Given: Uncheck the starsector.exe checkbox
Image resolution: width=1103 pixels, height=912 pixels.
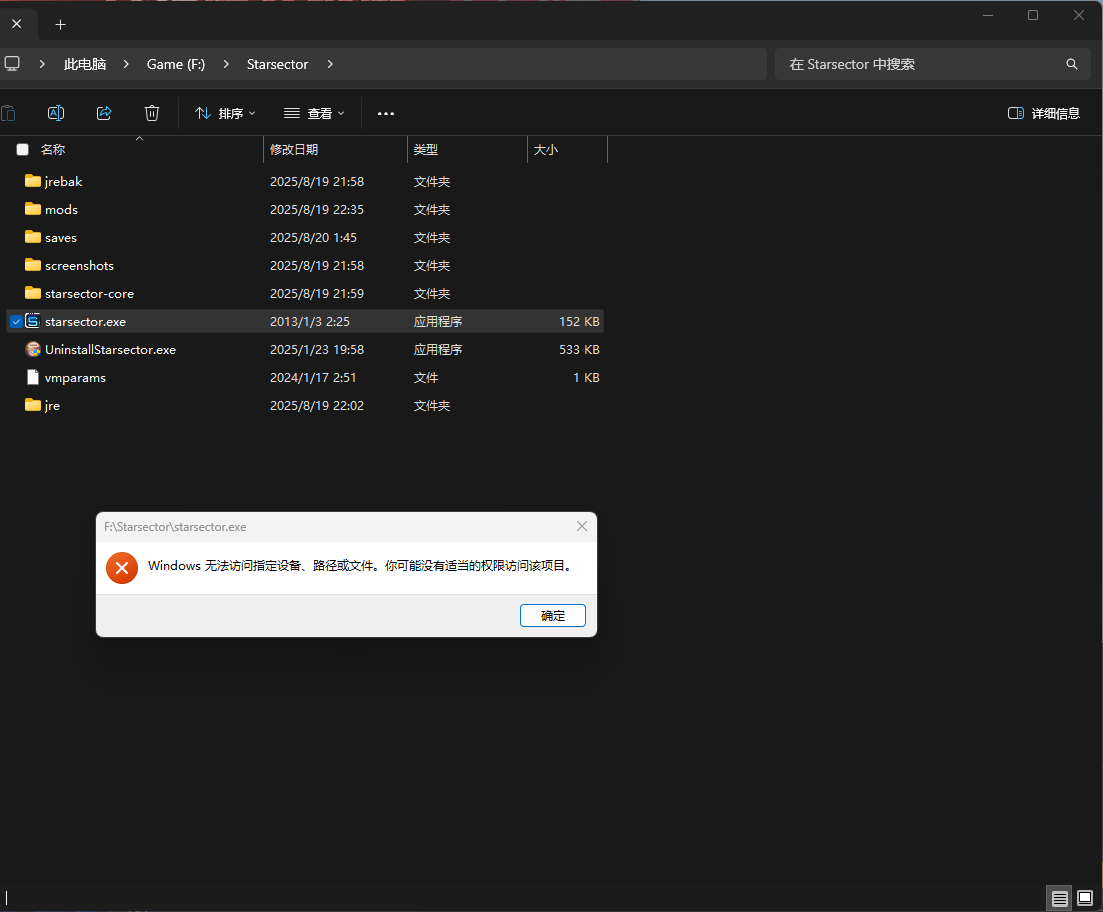Looking at the screenshot, I should 16,322.
